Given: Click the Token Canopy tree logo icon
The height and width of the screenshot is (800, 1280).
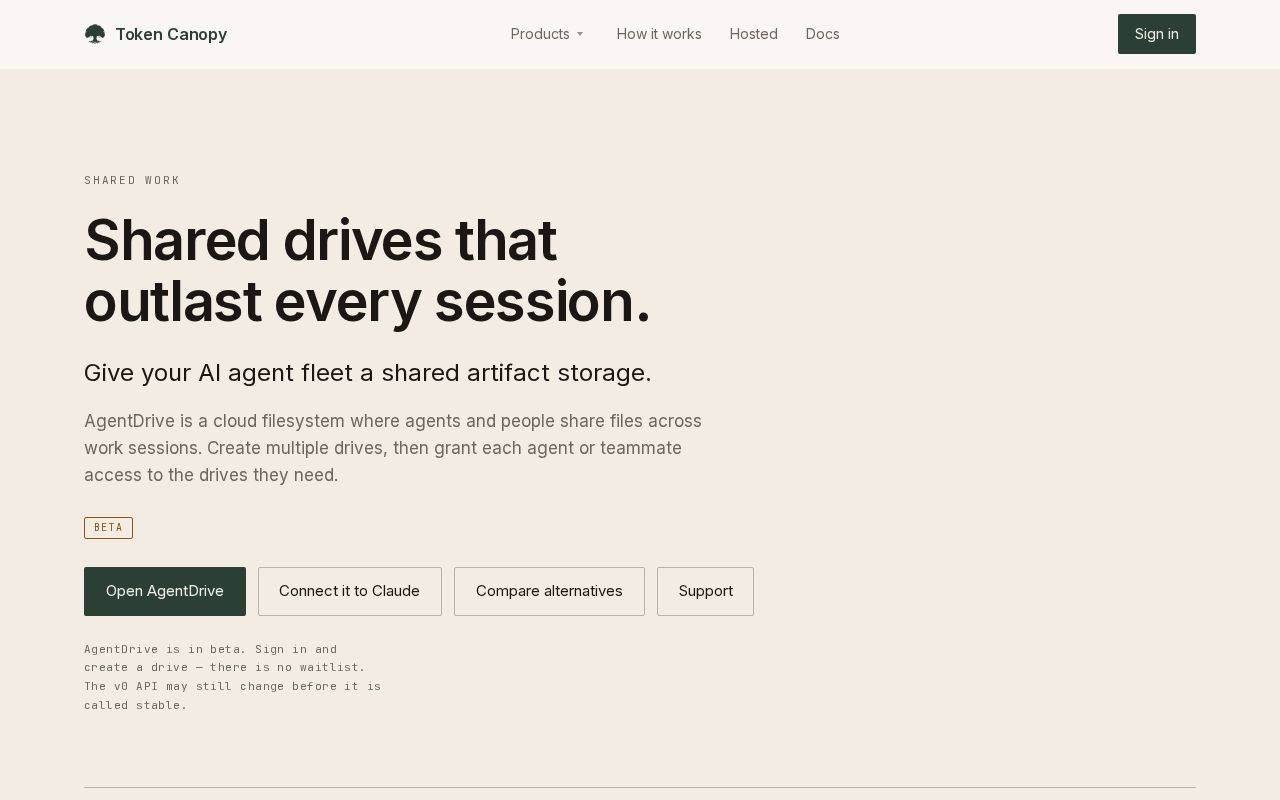Looking at the screenshot, I should pyautogui.click(x=95, y=34).
